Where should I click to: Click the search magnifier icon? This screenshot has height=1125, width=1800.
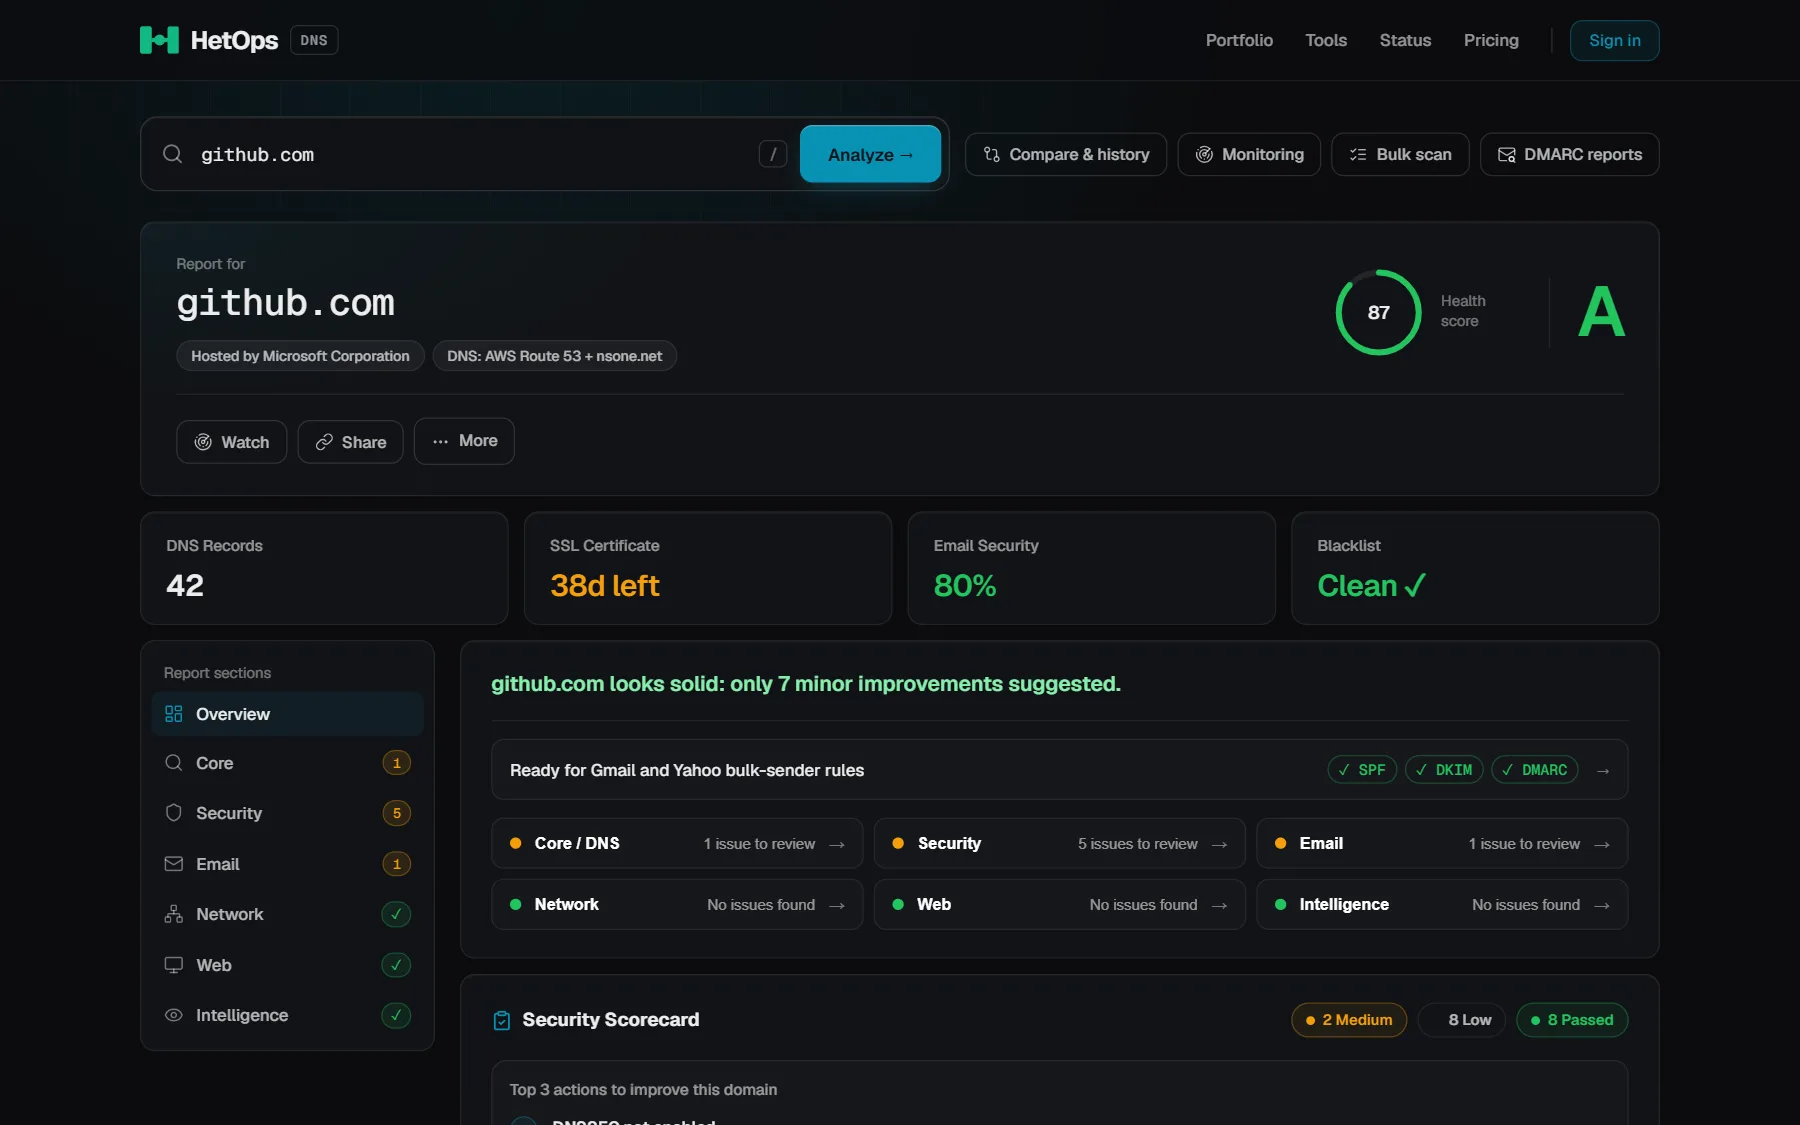coord(173,154)
